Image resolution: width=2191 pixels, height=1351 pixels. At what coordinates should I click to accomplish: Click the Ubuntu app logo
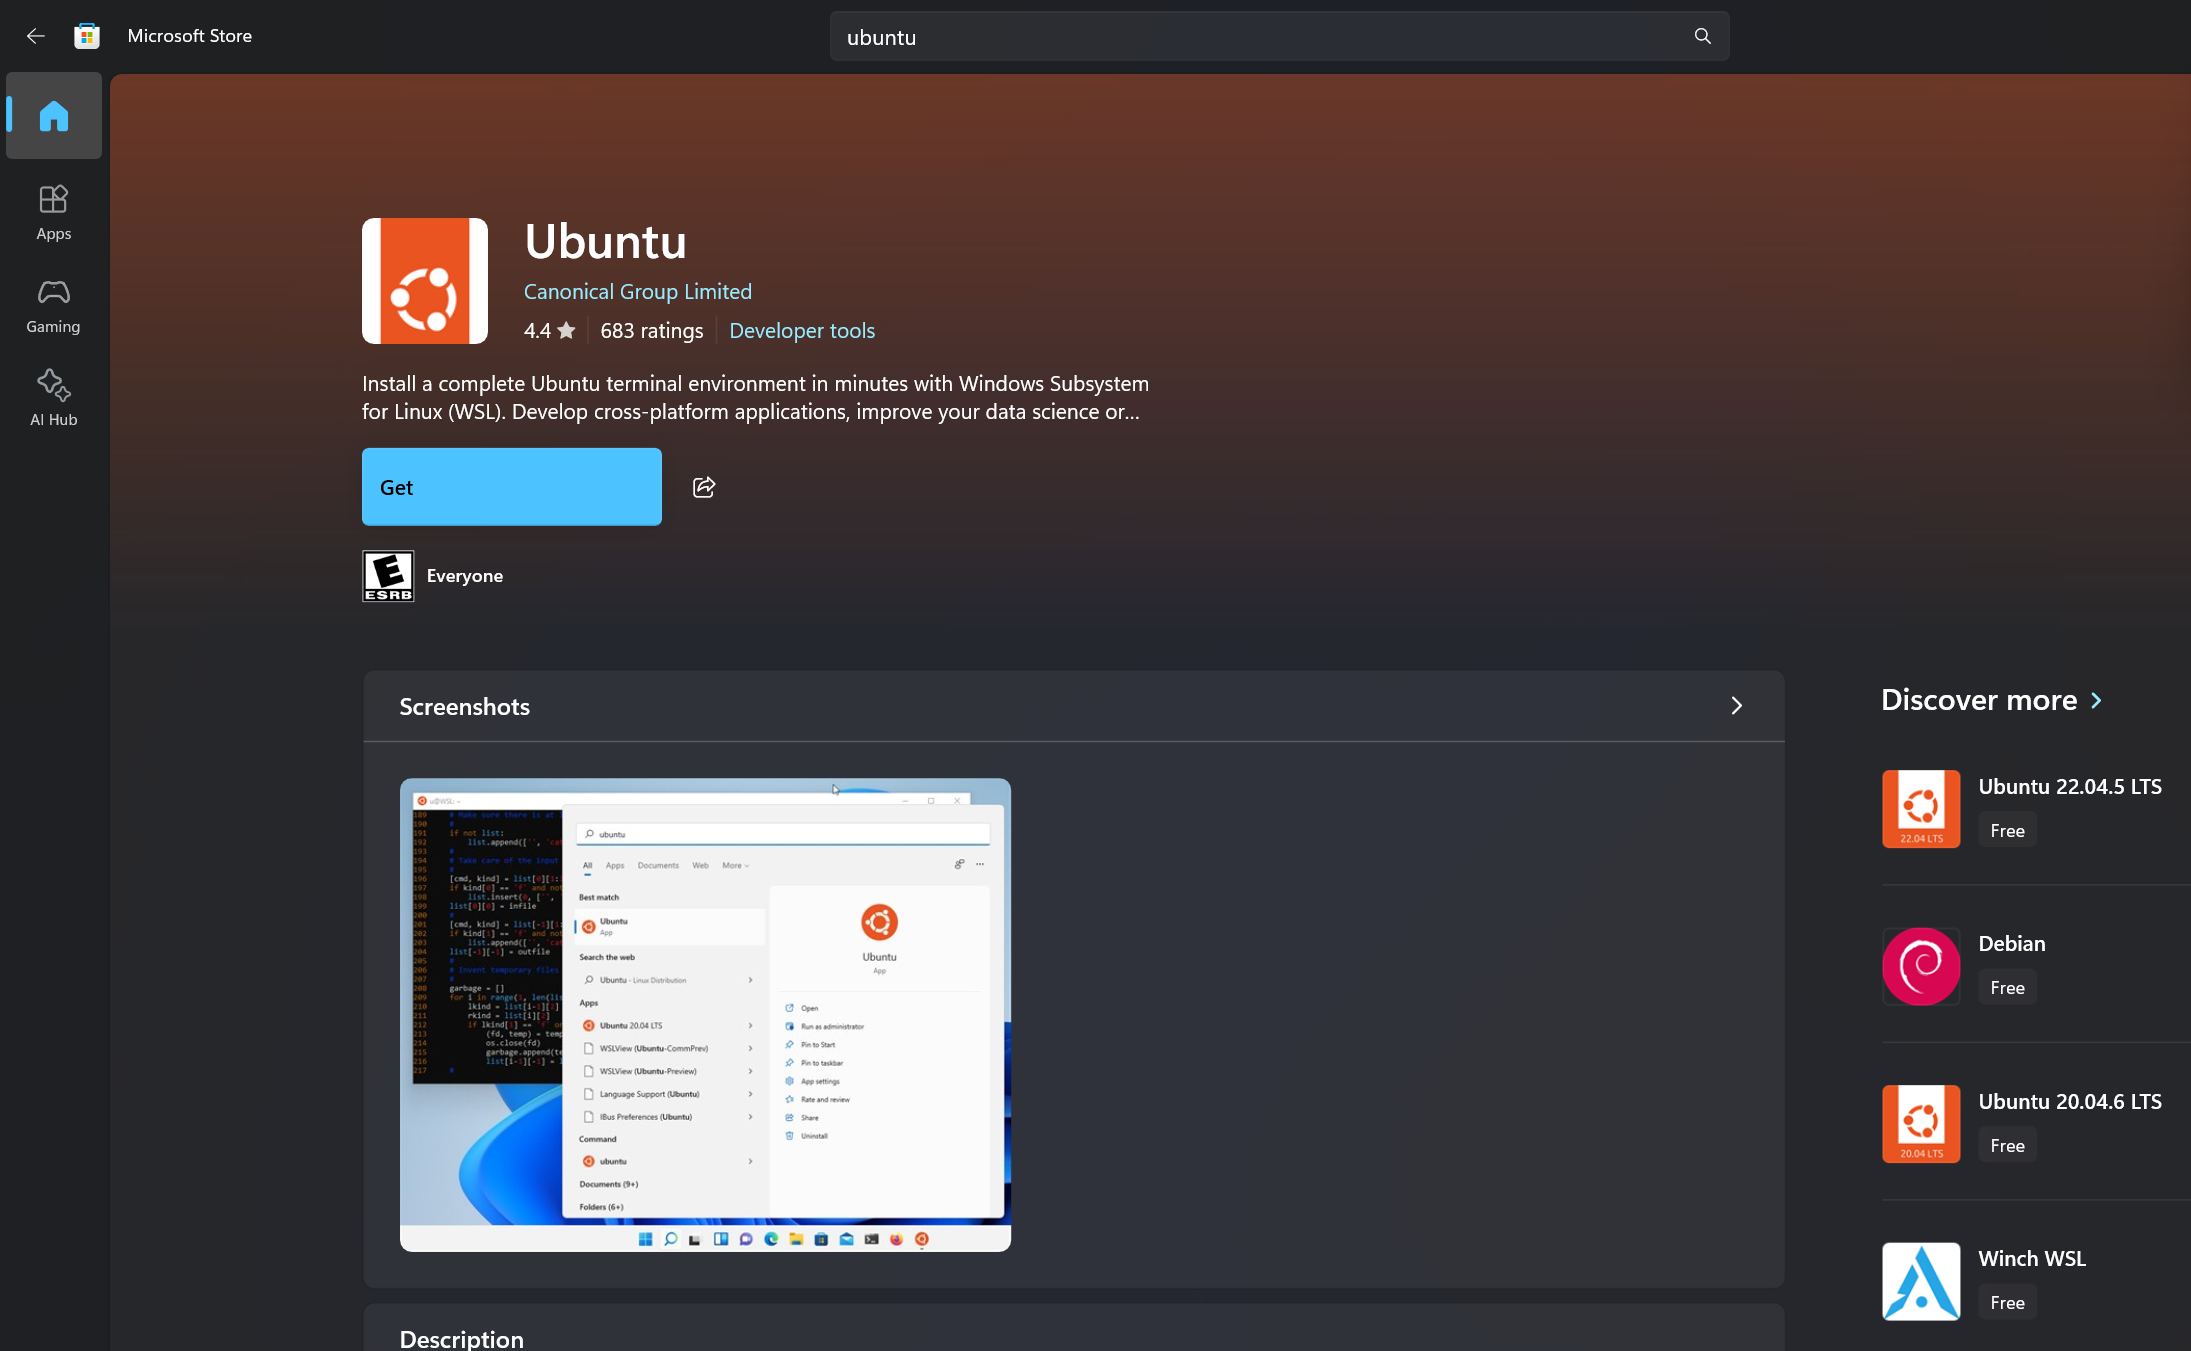[425, 281]
